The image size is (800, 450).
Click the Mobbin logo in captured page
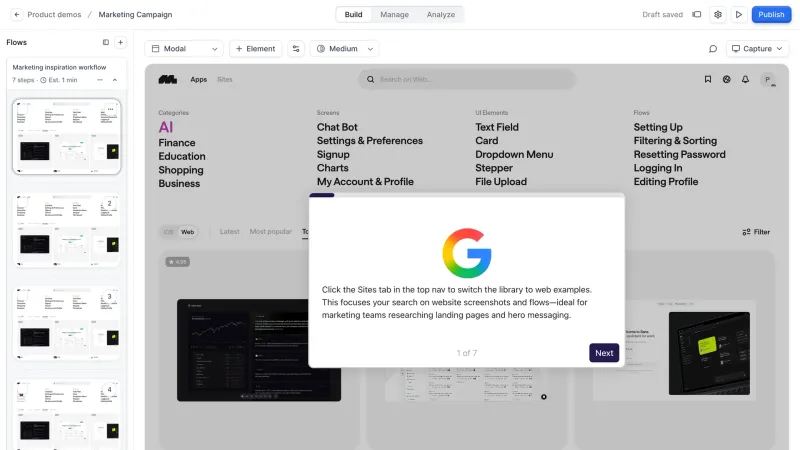(x=167, y=80)
